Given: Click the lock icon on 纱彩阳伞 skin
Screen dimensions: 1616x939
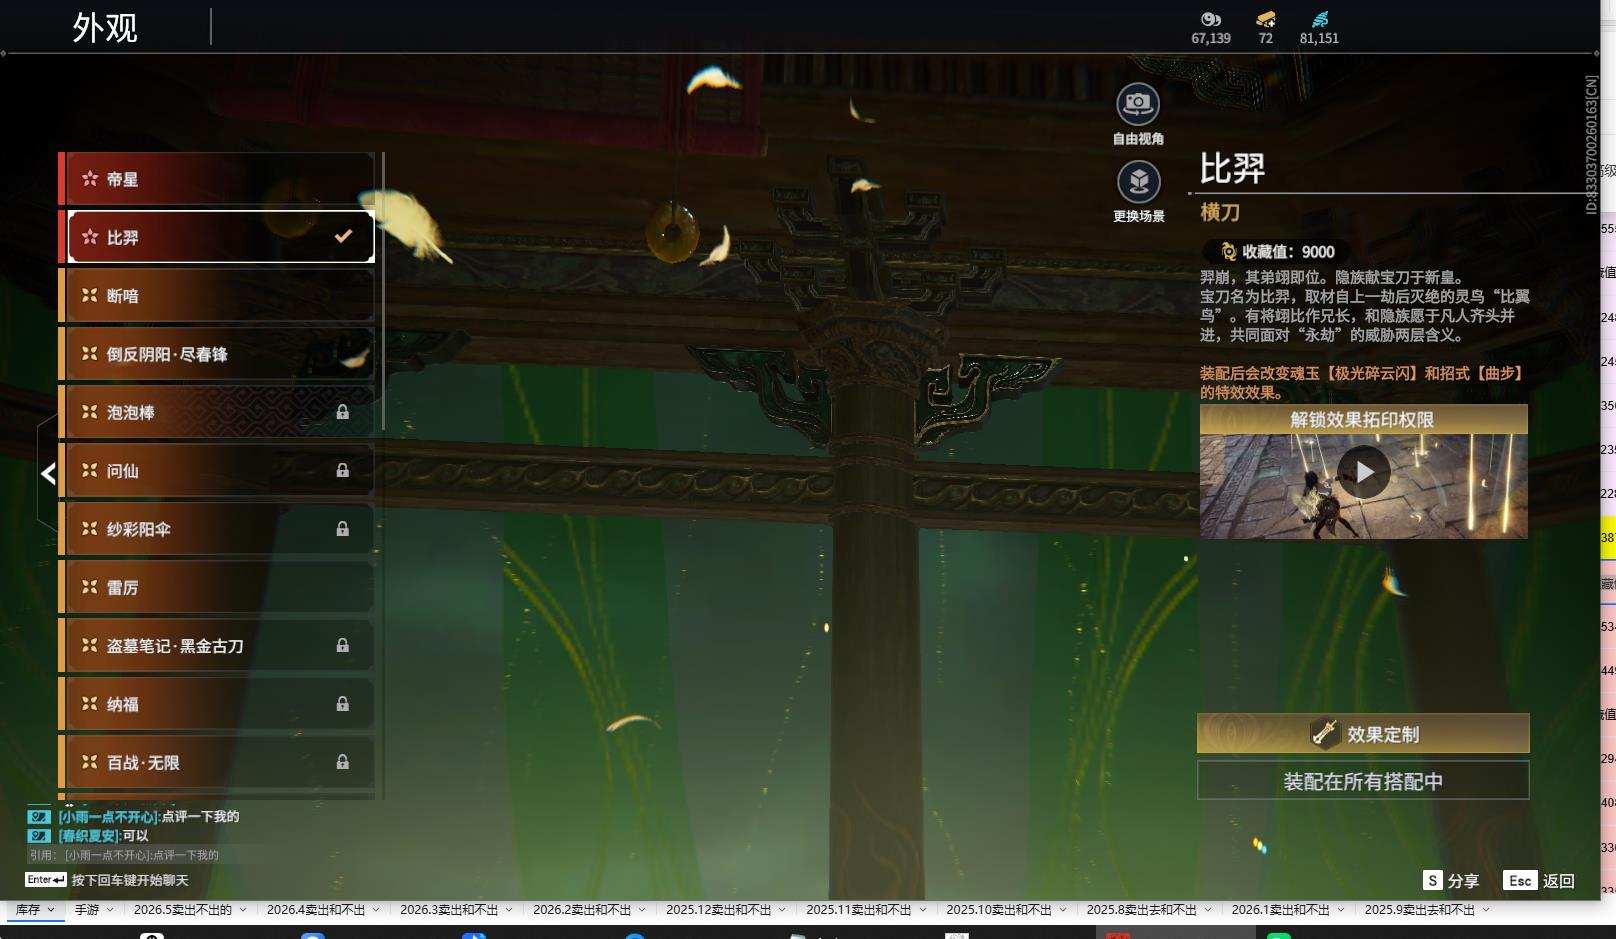Looking at the screenshot, I should tap(343, 528).
